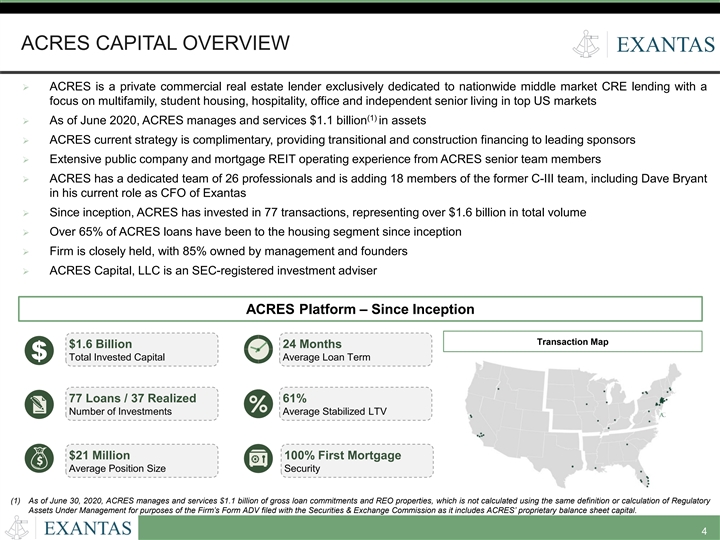Select the '77 Loans / 37 Realized' text
720x540 pixels.
(x=133, y=398)
